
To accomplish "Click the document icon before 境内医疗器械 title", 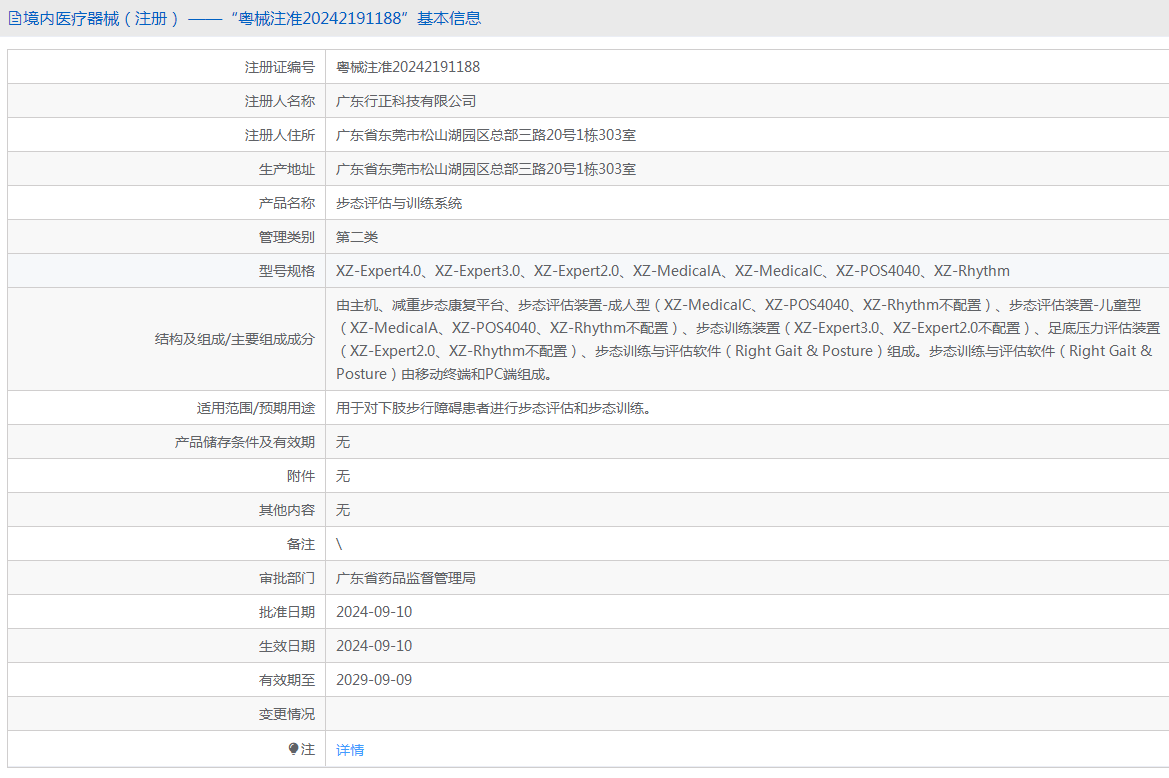I will [15, 19].
